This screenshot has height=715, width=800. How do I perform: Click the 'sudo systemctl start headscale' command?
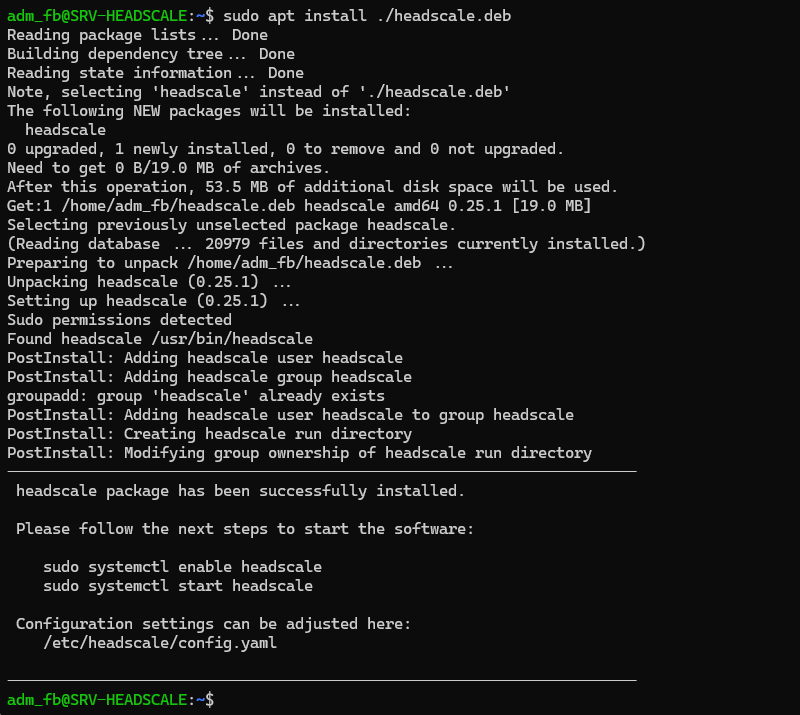click(178, 586)
